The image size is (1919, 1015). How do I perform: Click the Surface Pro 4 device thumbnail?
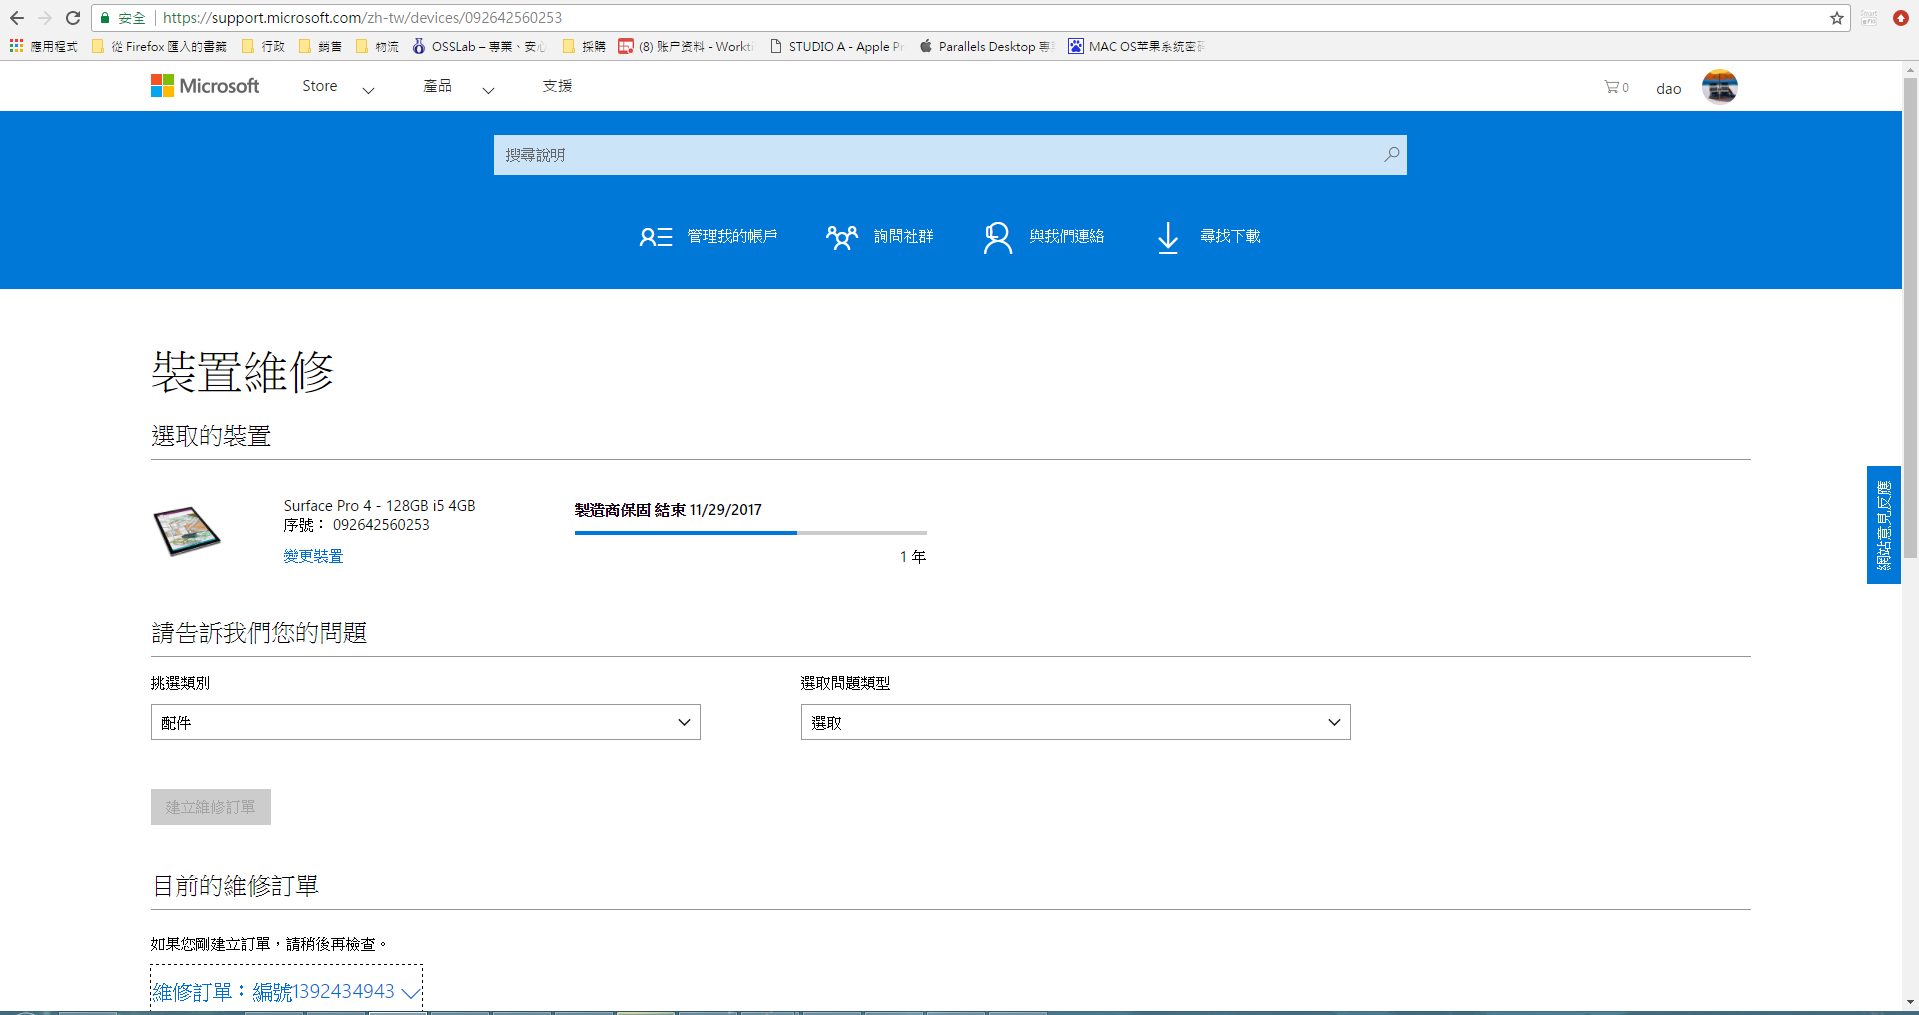(186, 531)
